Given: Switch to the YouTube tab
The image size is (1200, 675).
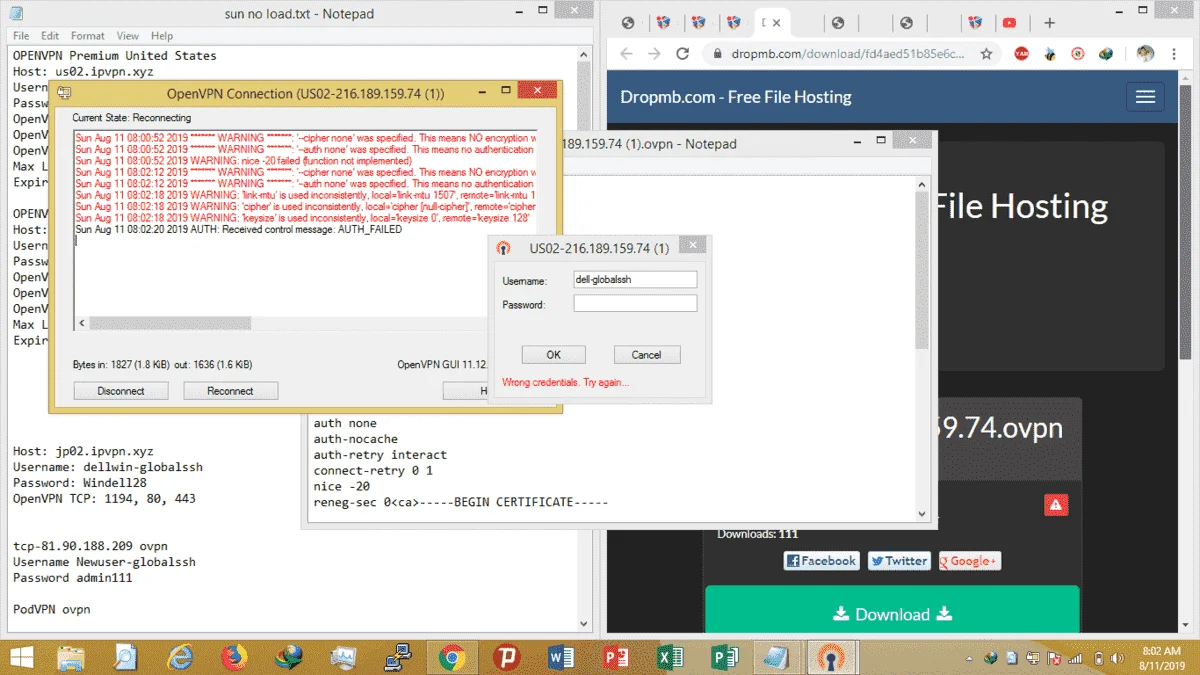Looking at the screenshot, I should [x=1010, y=22].
